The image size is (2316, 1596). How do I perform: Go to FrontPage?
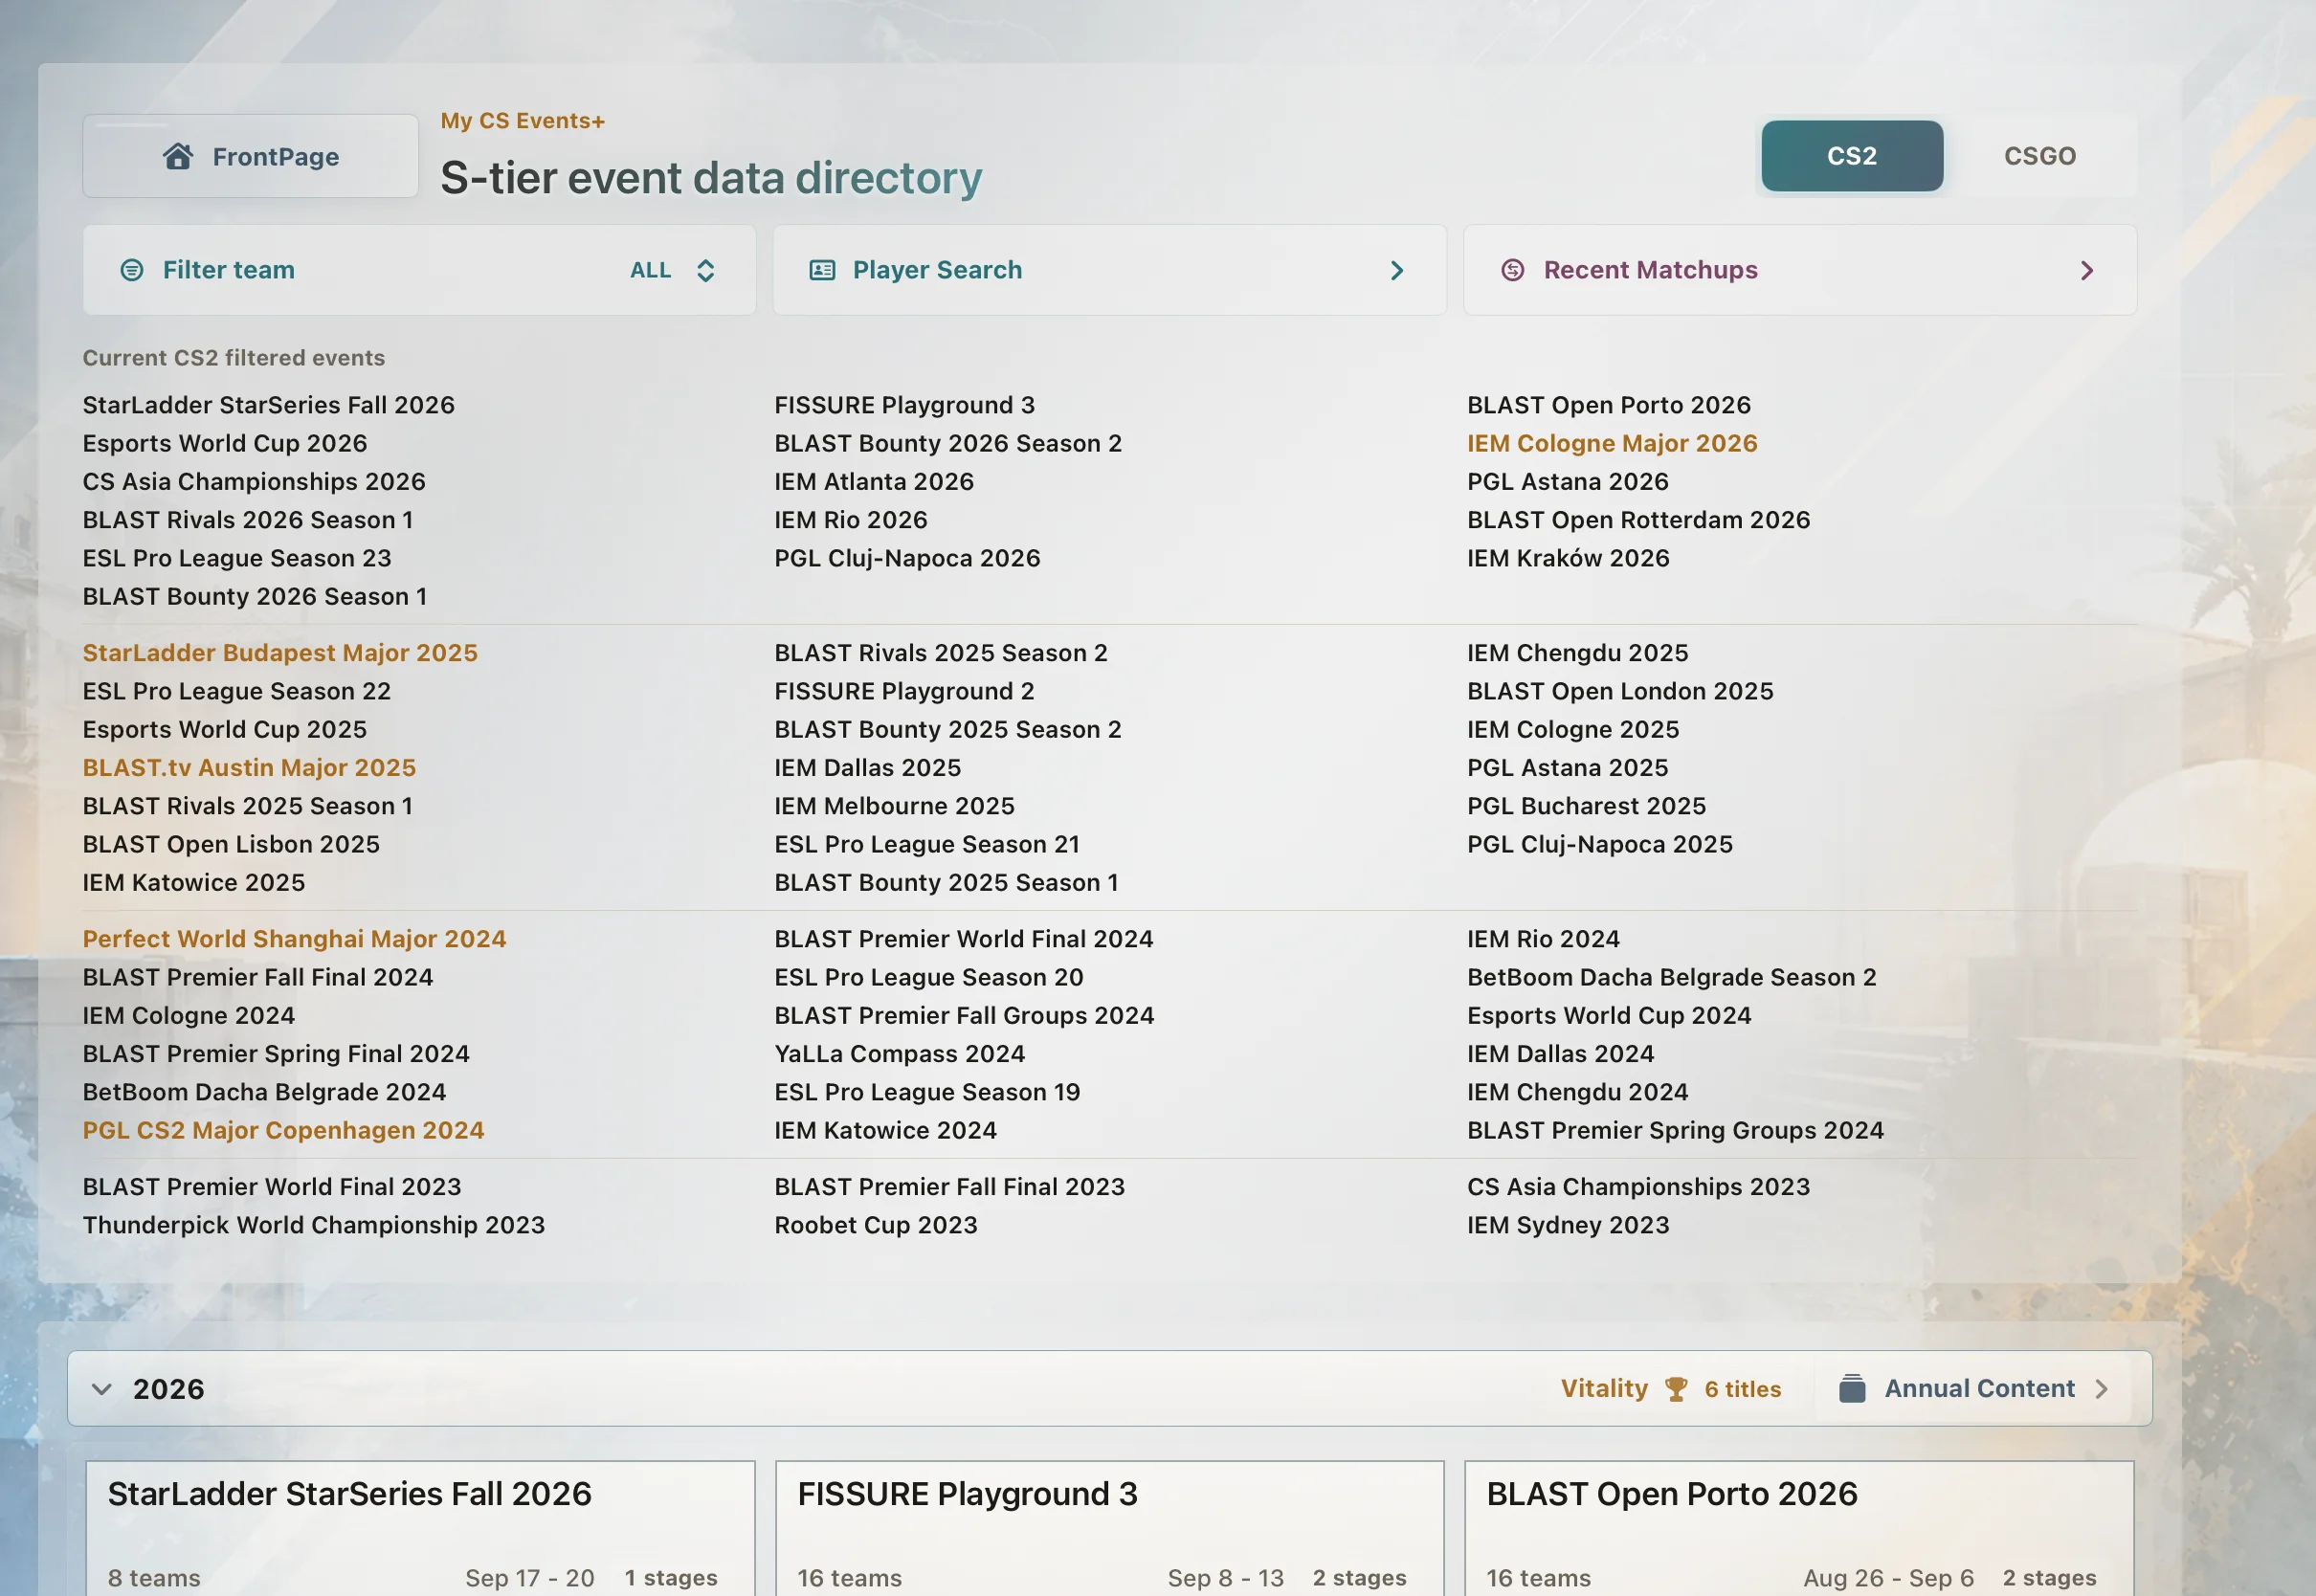tap(250, 156)
